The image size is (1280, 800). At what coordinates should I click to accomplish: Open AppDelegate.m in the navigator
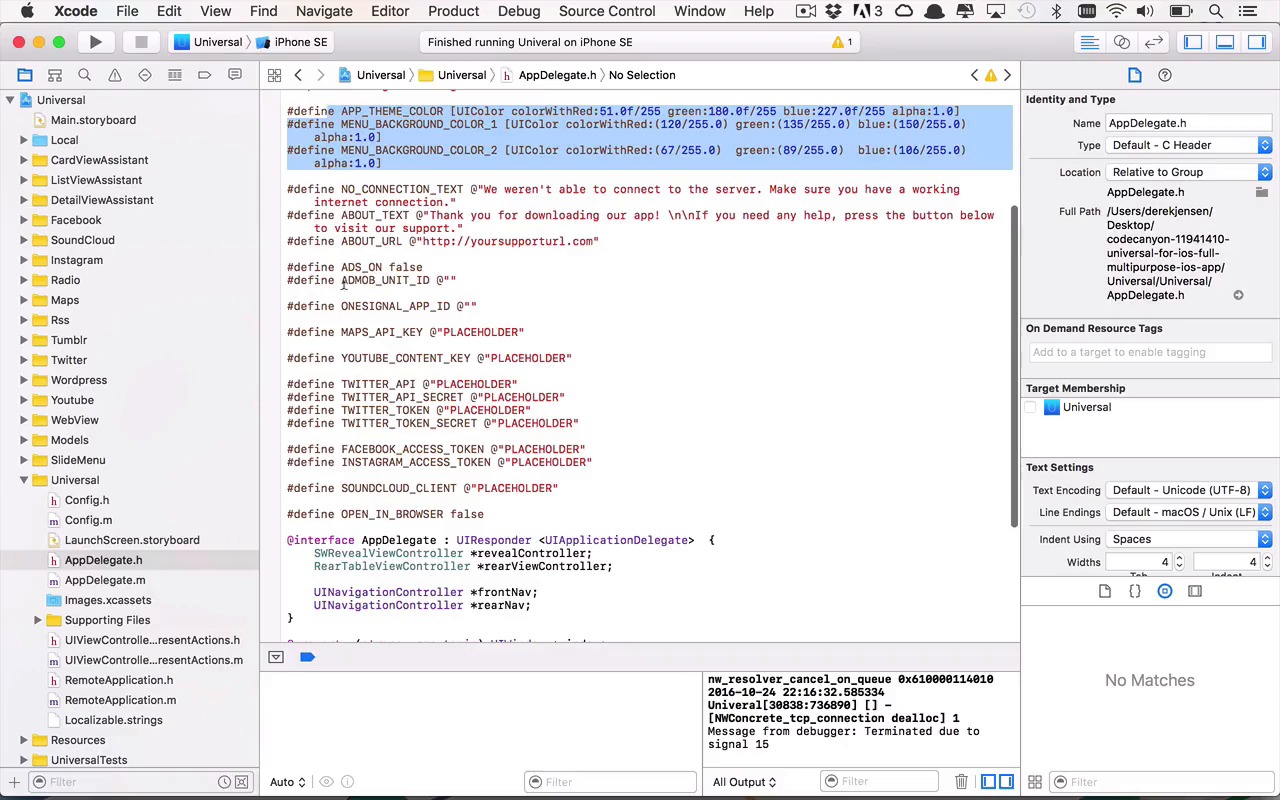coord(105,580)
